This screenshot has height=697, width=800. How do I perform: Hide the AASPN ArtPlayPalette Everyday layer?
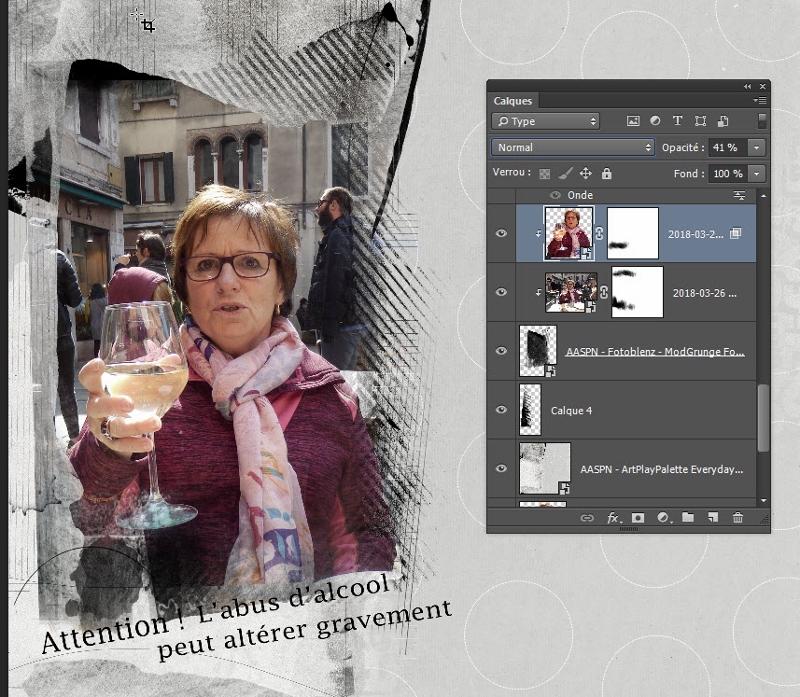pos(502,468)
